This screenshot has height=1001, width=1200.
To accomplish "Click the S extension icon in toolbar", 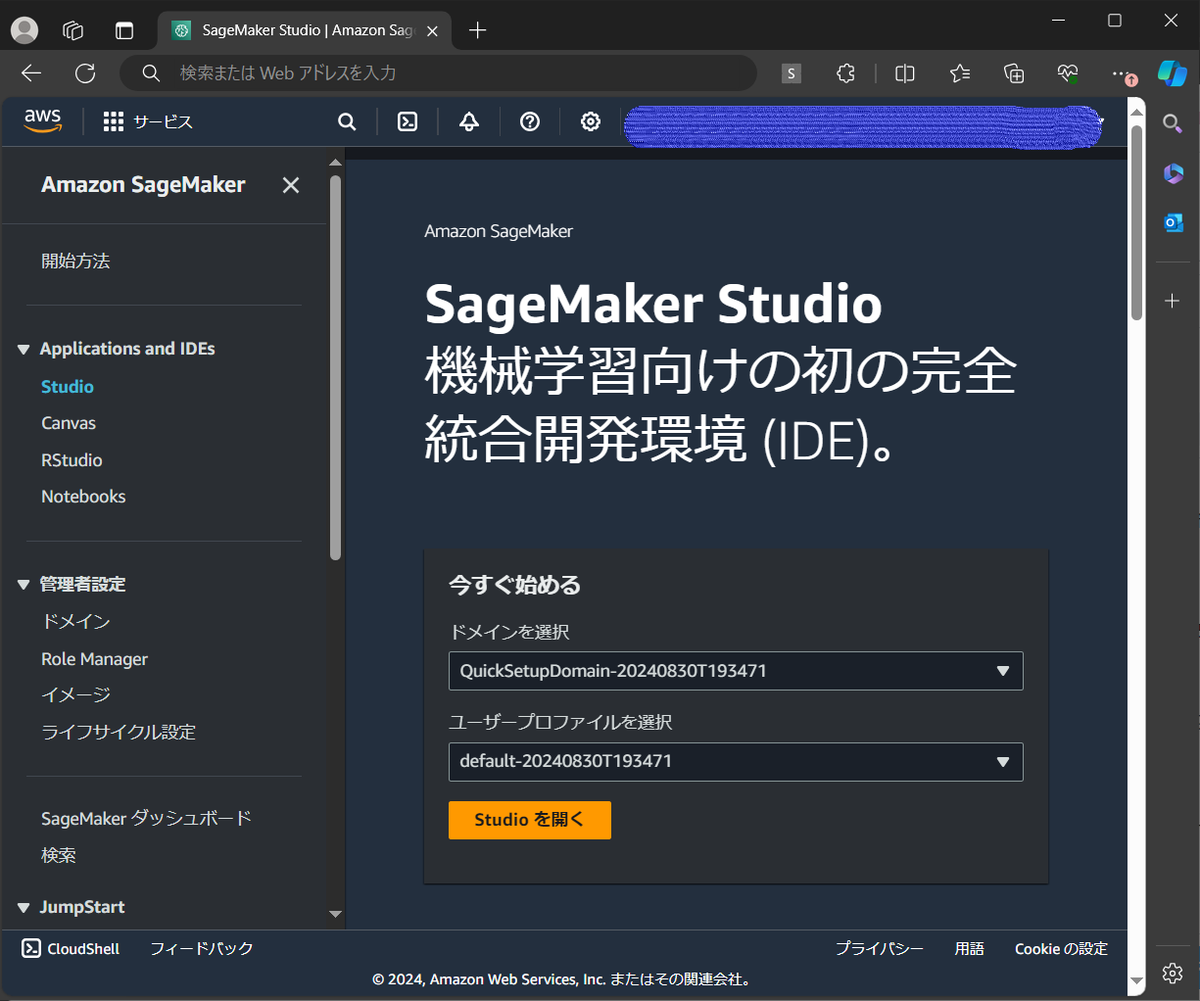I will pos(791,73).
